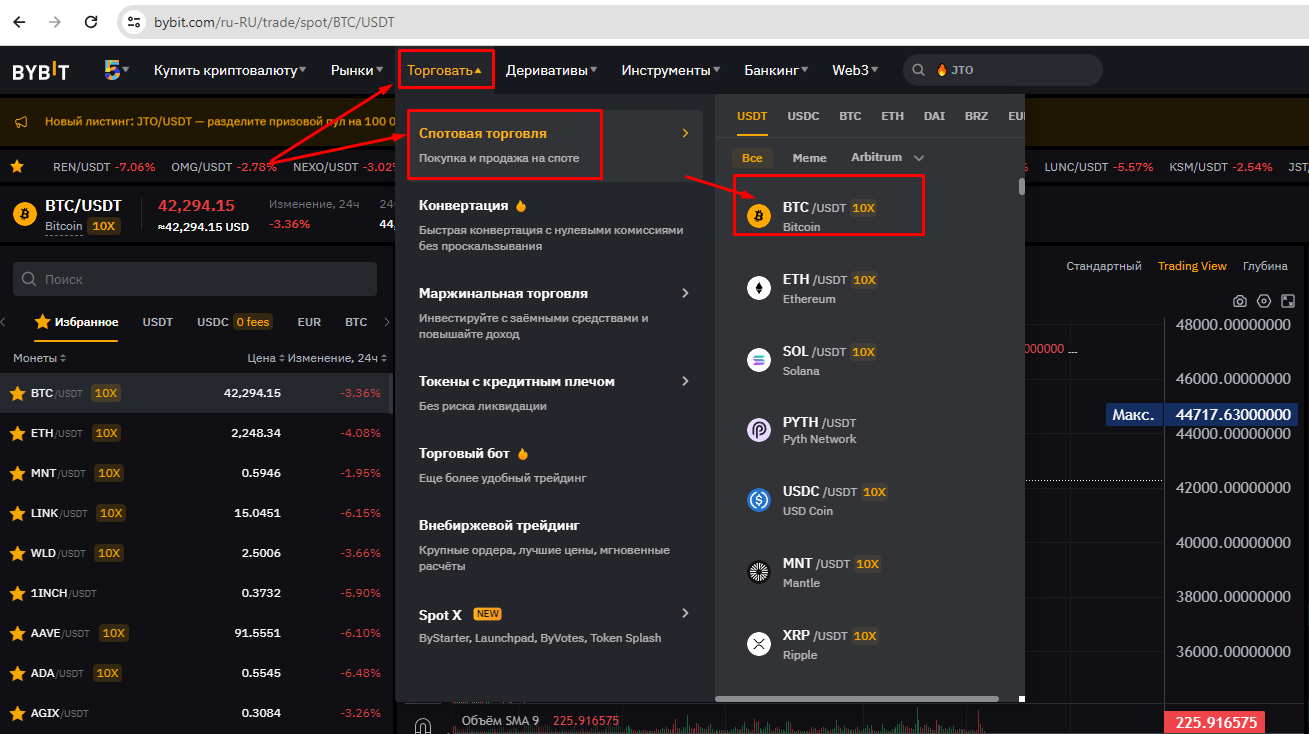
Task: Select the Ethereum icon in the pair list
Action: [759, 288]
